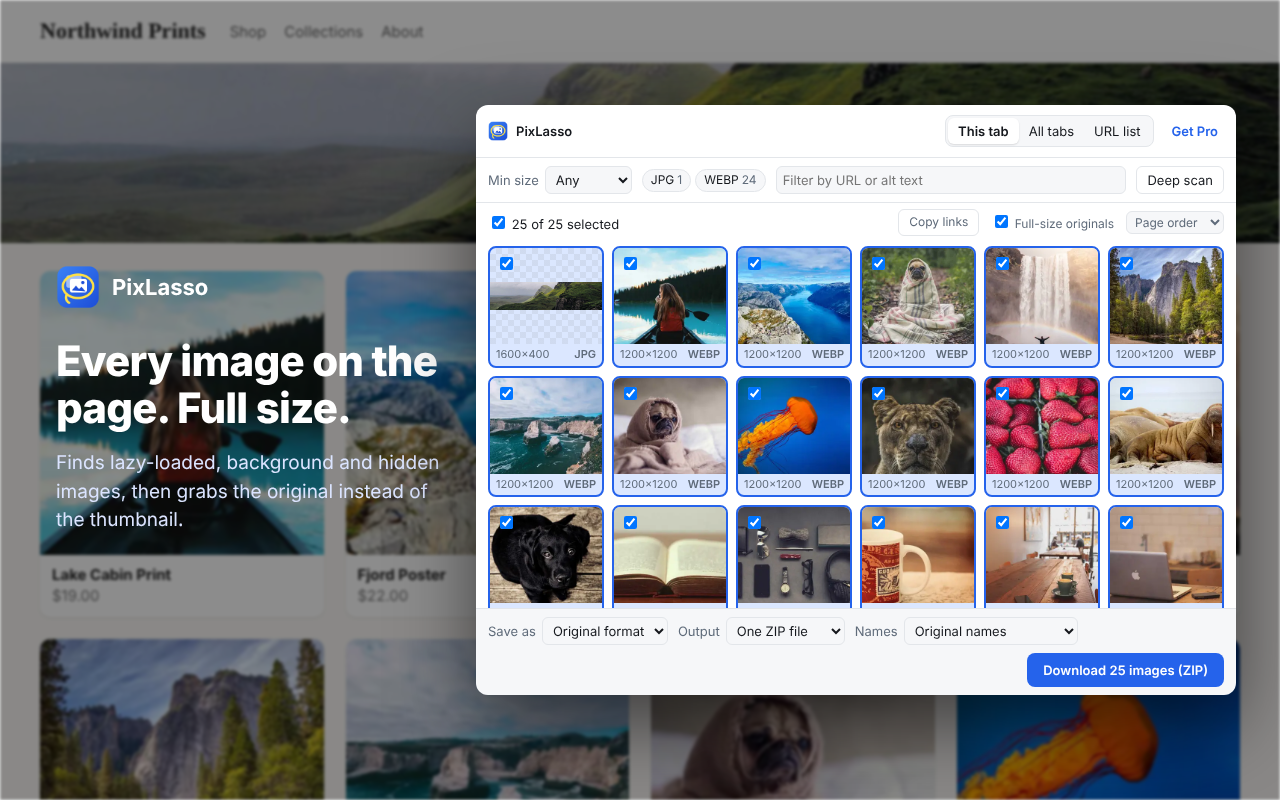Open the Page order sort dropdown
This screenshot has width=1280, height=800.
1175,222
